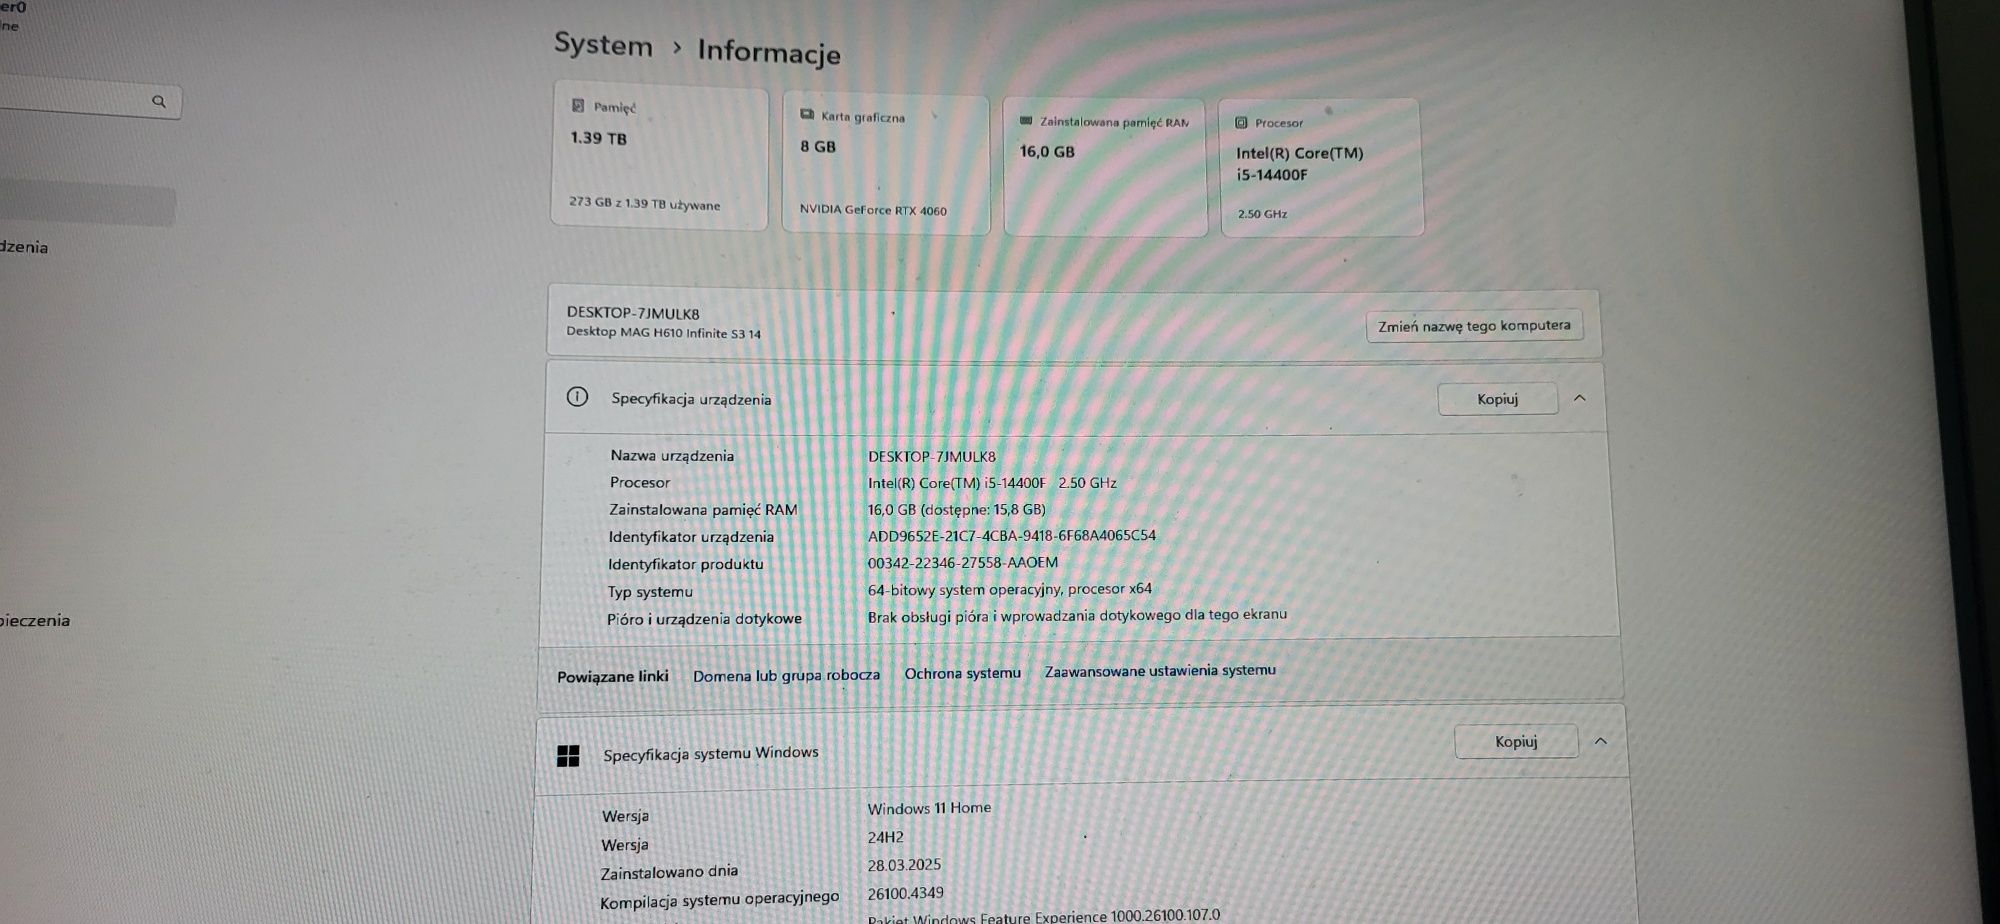Select the Identyfikator urządzenia value

[1011, 536]
